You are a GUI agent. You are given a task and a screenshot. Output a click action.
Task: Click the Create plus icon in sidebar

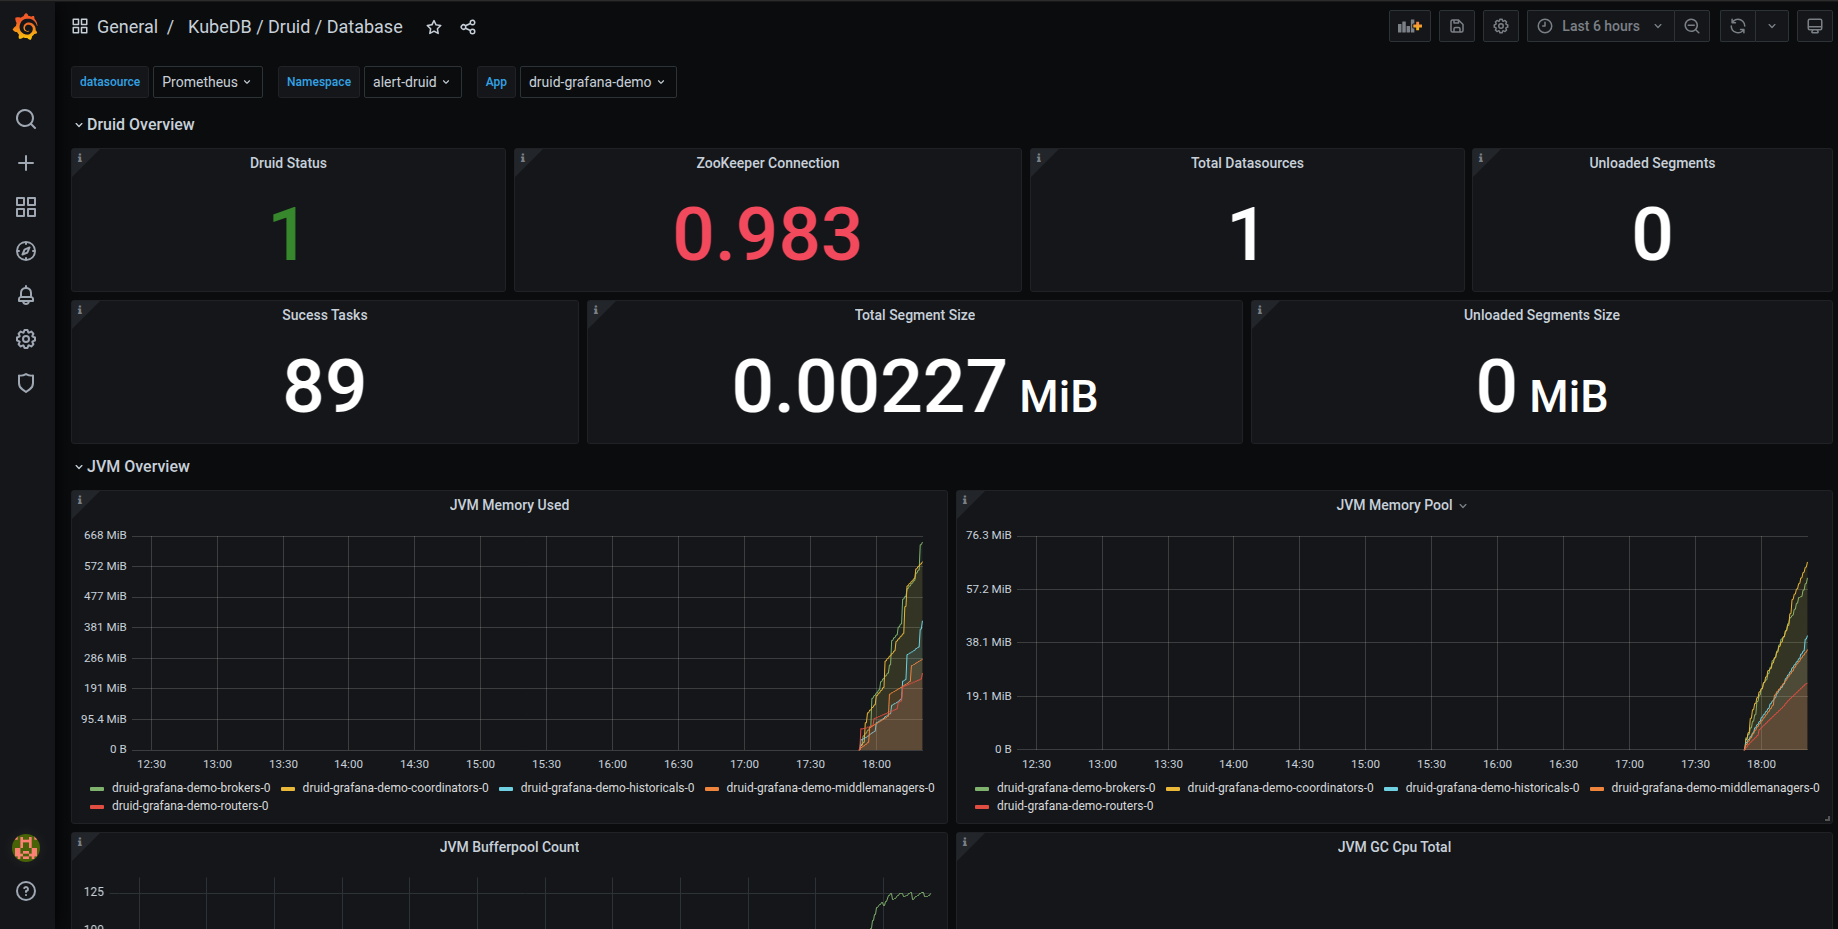(x=26, y=163)
